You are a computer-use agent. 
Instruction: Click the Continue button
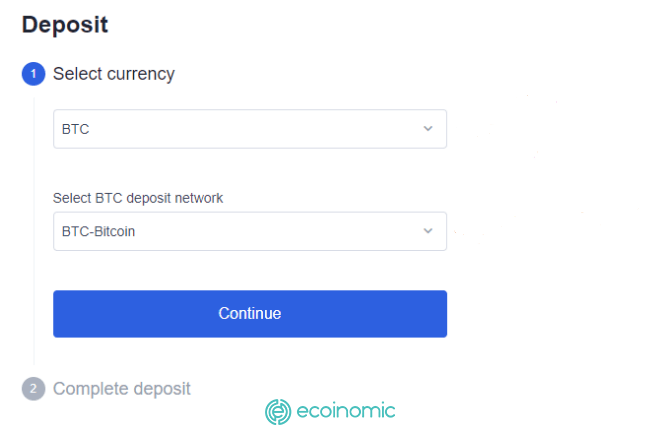tap(250, 314)
